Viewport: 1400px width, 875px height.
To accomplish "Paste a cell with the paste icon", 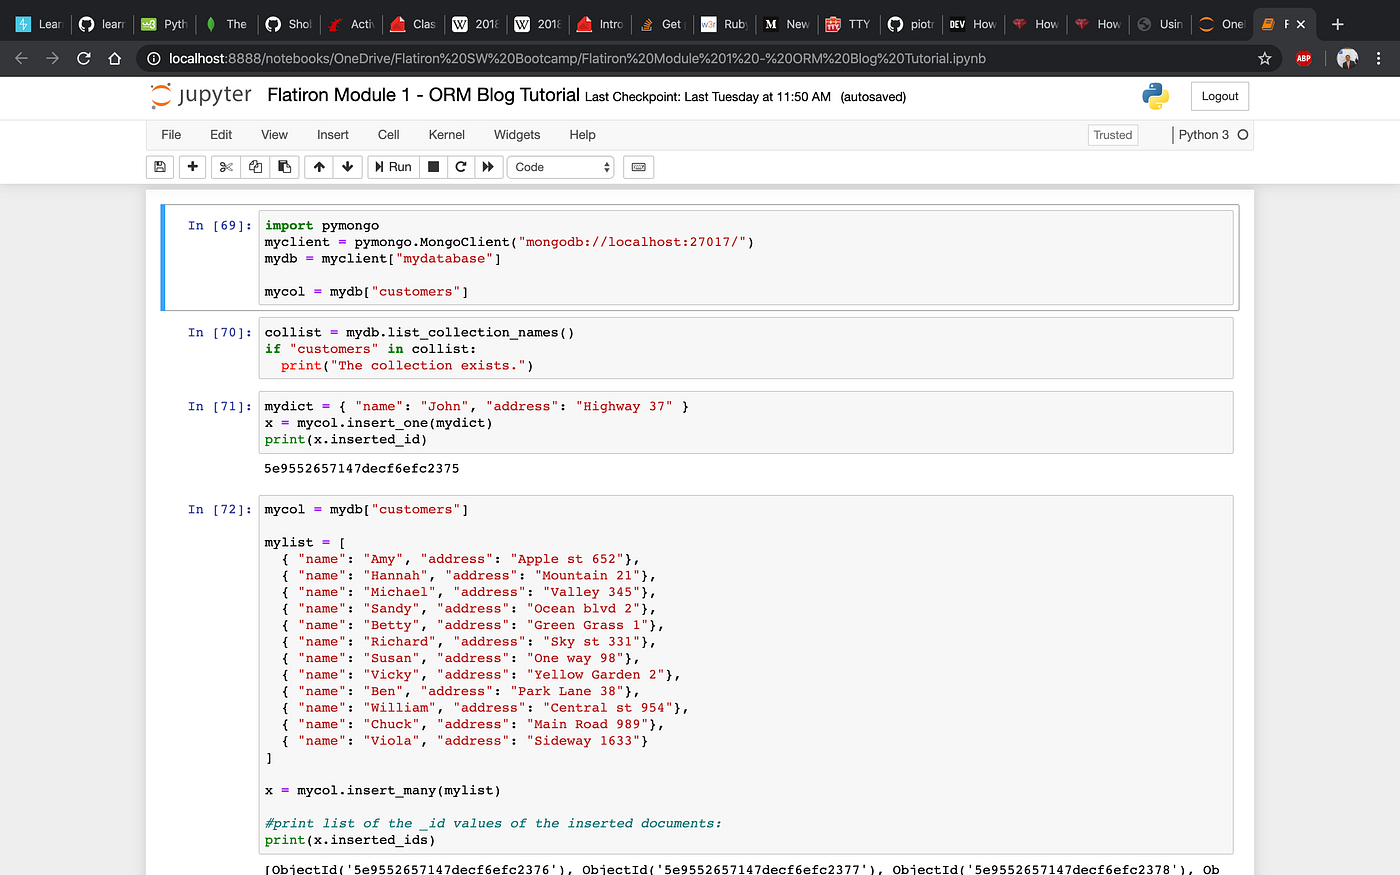I will point(285,166).
